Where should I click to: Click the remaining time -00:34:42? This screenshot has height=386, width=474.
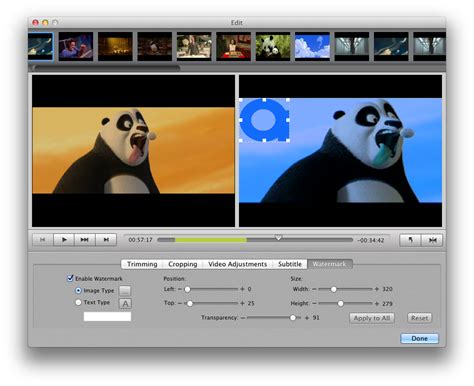[x=371, y=240]
